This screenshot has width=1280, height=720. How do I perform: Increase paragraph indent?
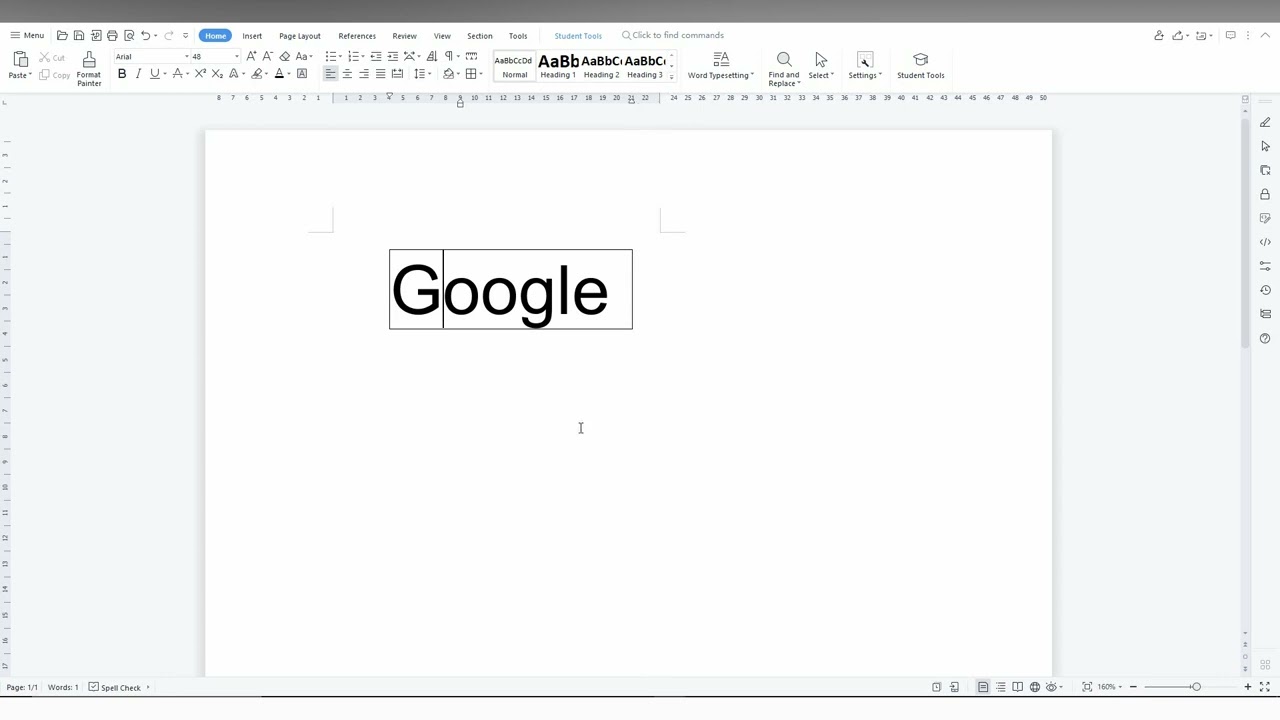[393, 56]
